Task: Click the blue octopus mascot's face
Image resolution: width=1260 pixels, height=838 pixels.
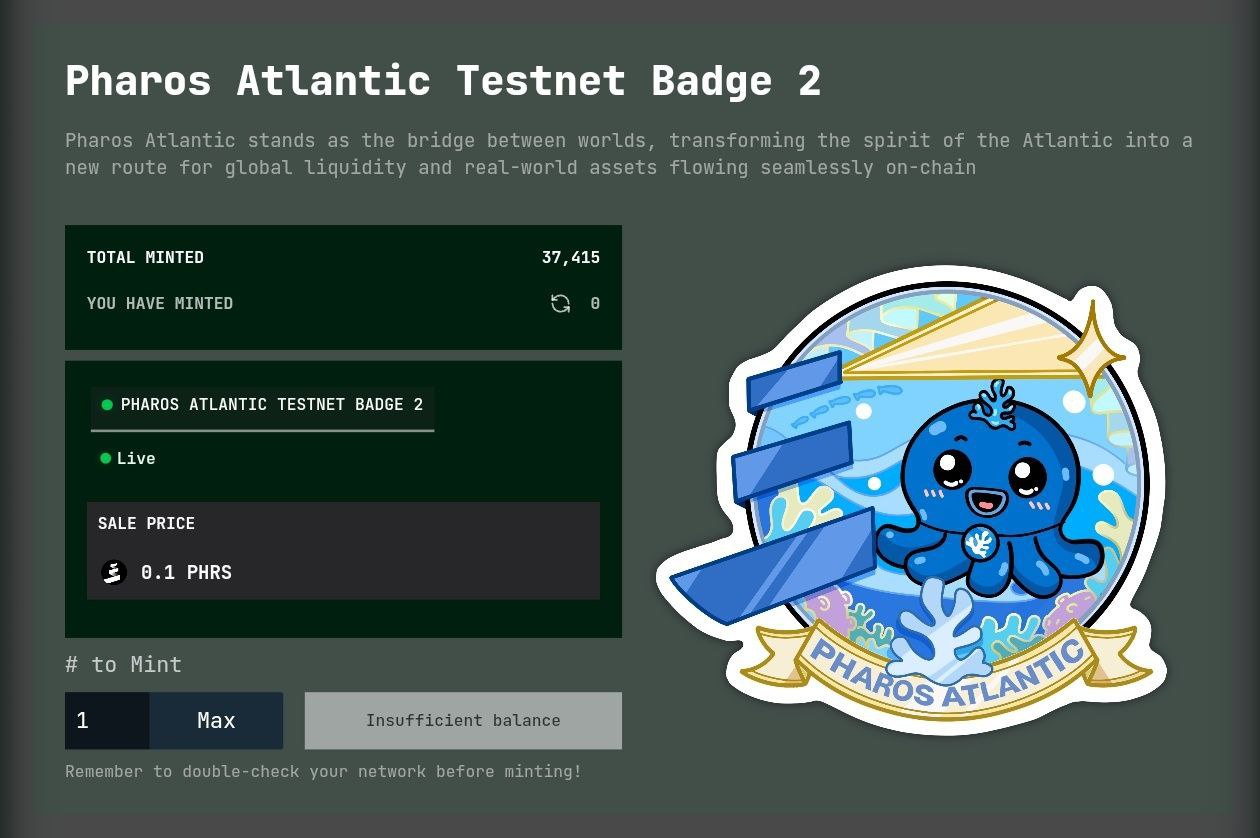Action: tap(986, 476)
